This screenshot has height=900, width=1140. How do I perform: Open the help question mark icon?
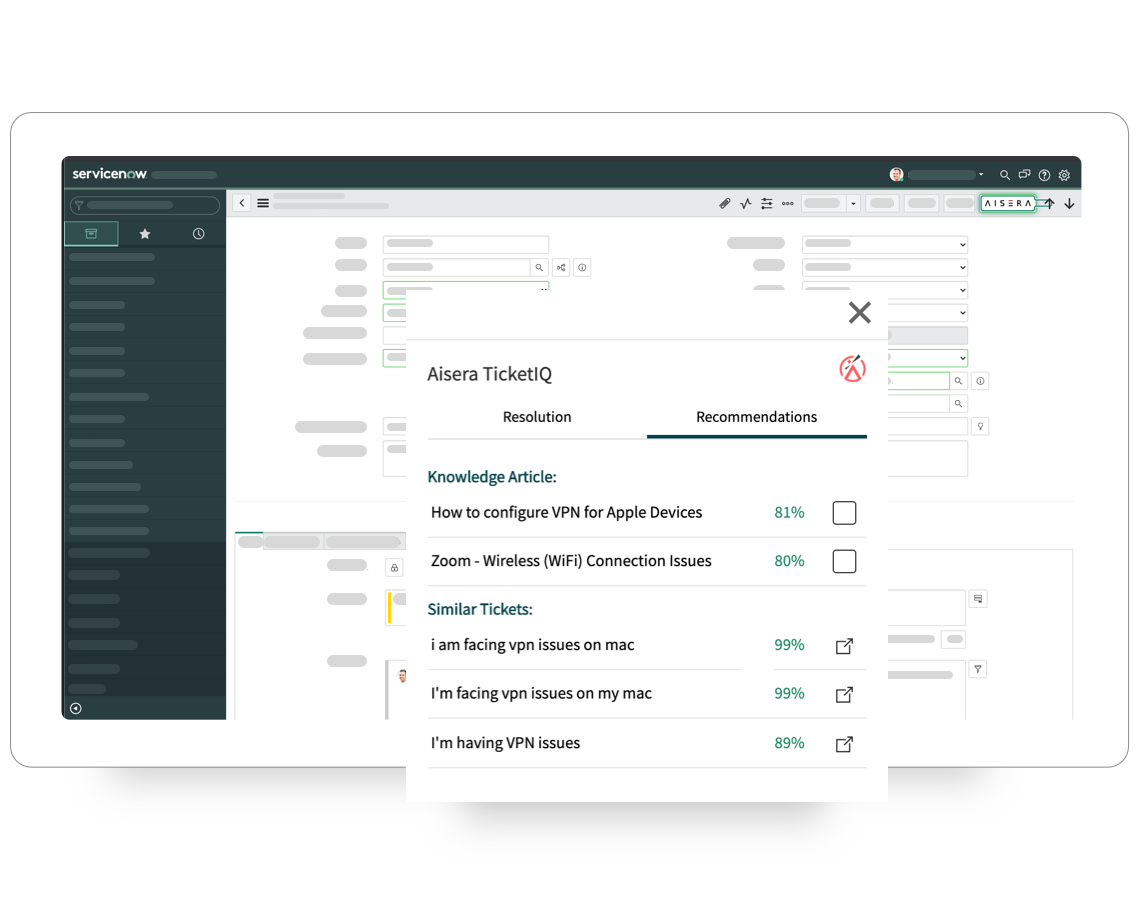point(1044,174)
